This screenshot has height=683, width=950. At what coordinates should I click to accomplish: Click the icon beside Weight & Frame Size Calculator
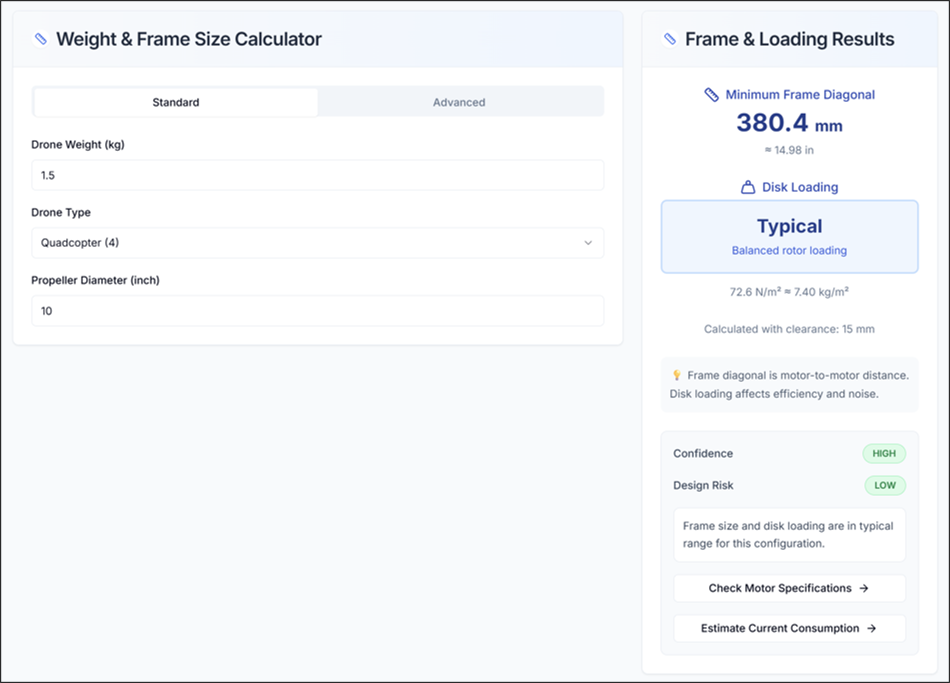pos(41,39)
